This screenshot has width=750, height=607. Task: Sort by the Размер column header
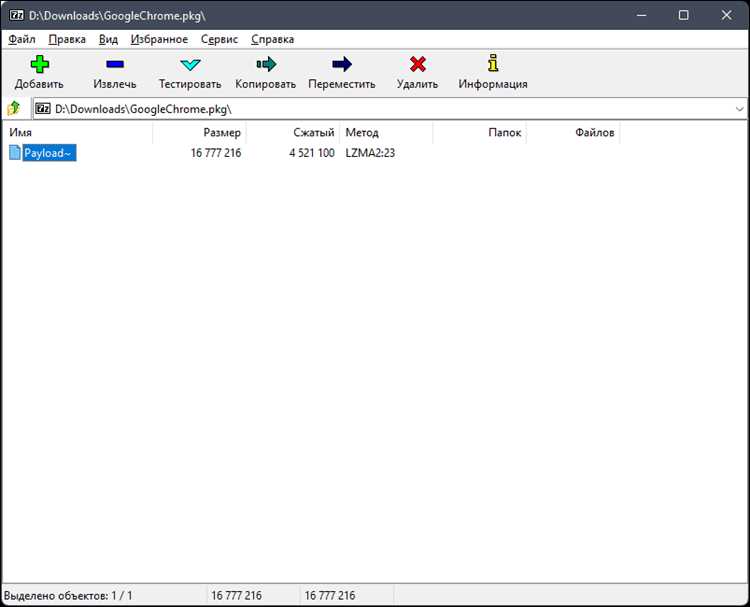point(199,132)
